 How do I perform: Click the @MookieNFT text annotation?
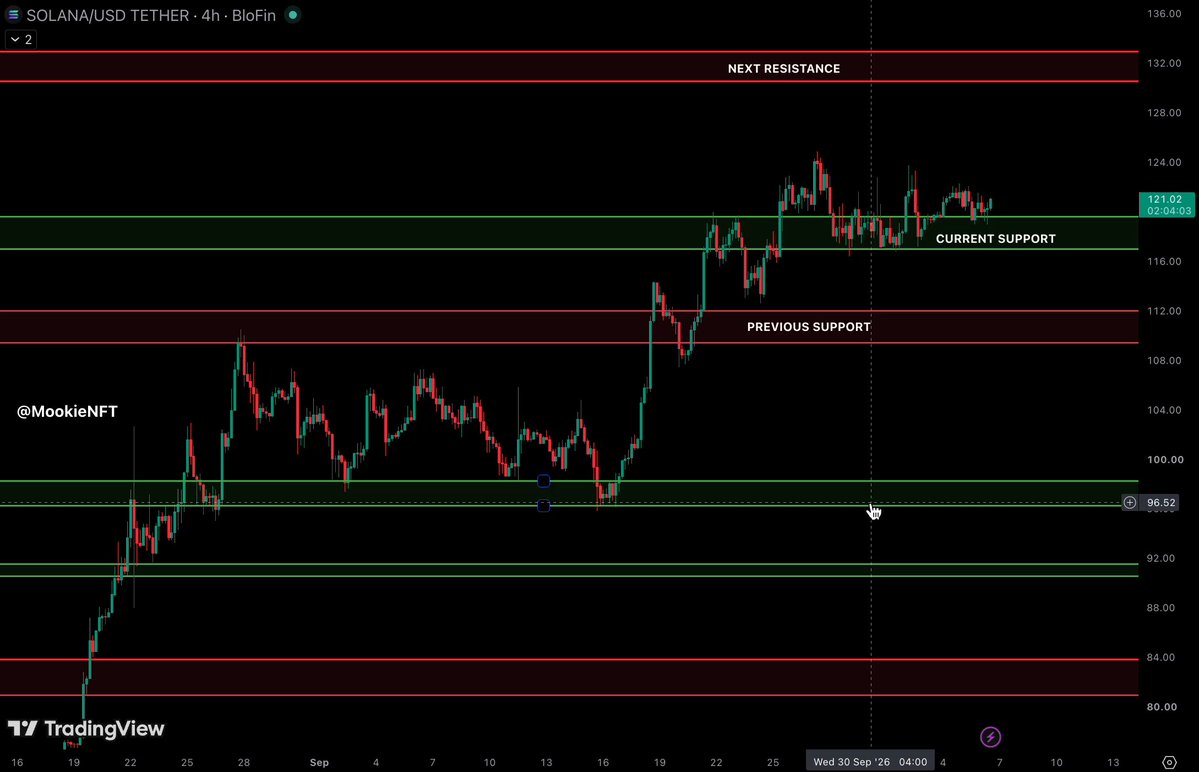[67, 412]
